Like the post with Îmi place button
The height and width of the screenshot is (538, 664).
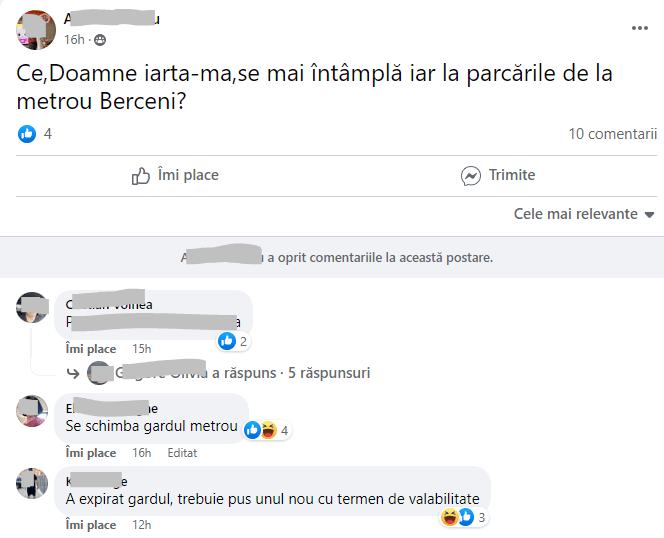176,176
